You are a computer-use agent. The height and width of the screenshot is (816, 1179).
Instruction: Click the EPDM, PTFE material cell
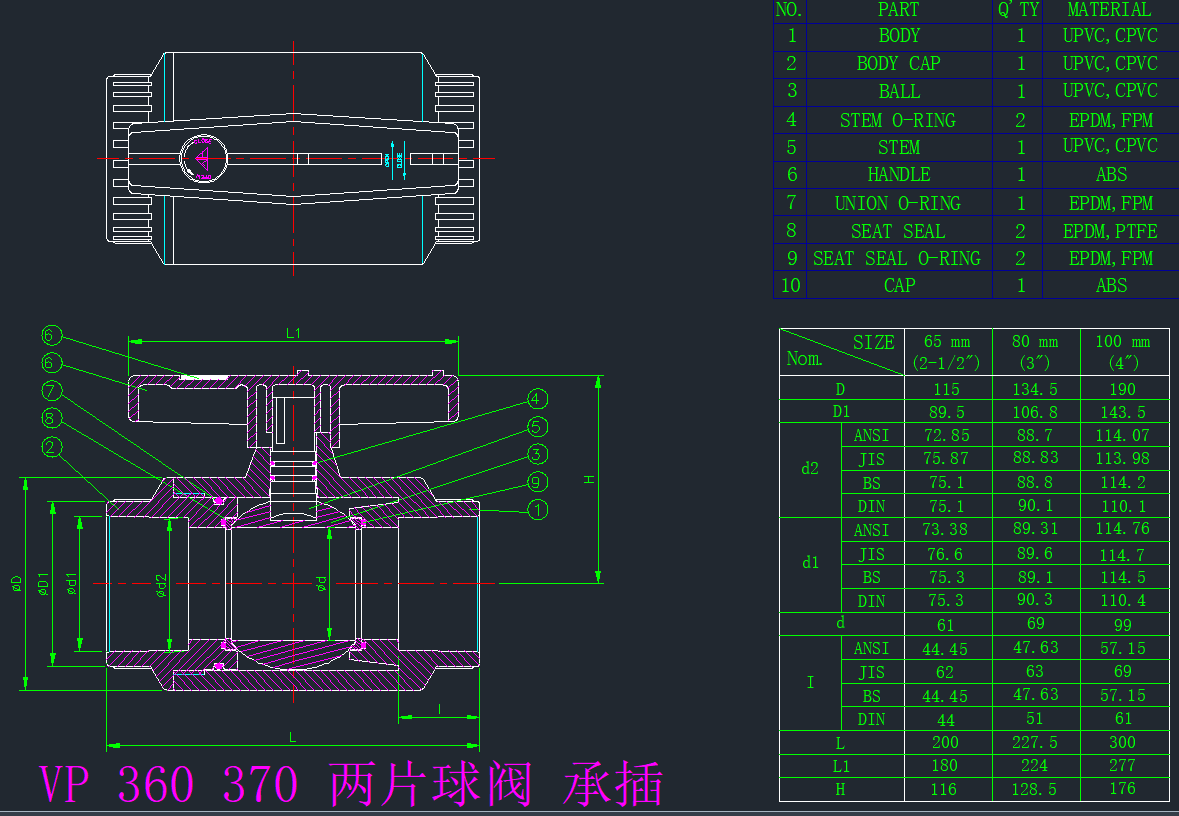pos(1107,230)
